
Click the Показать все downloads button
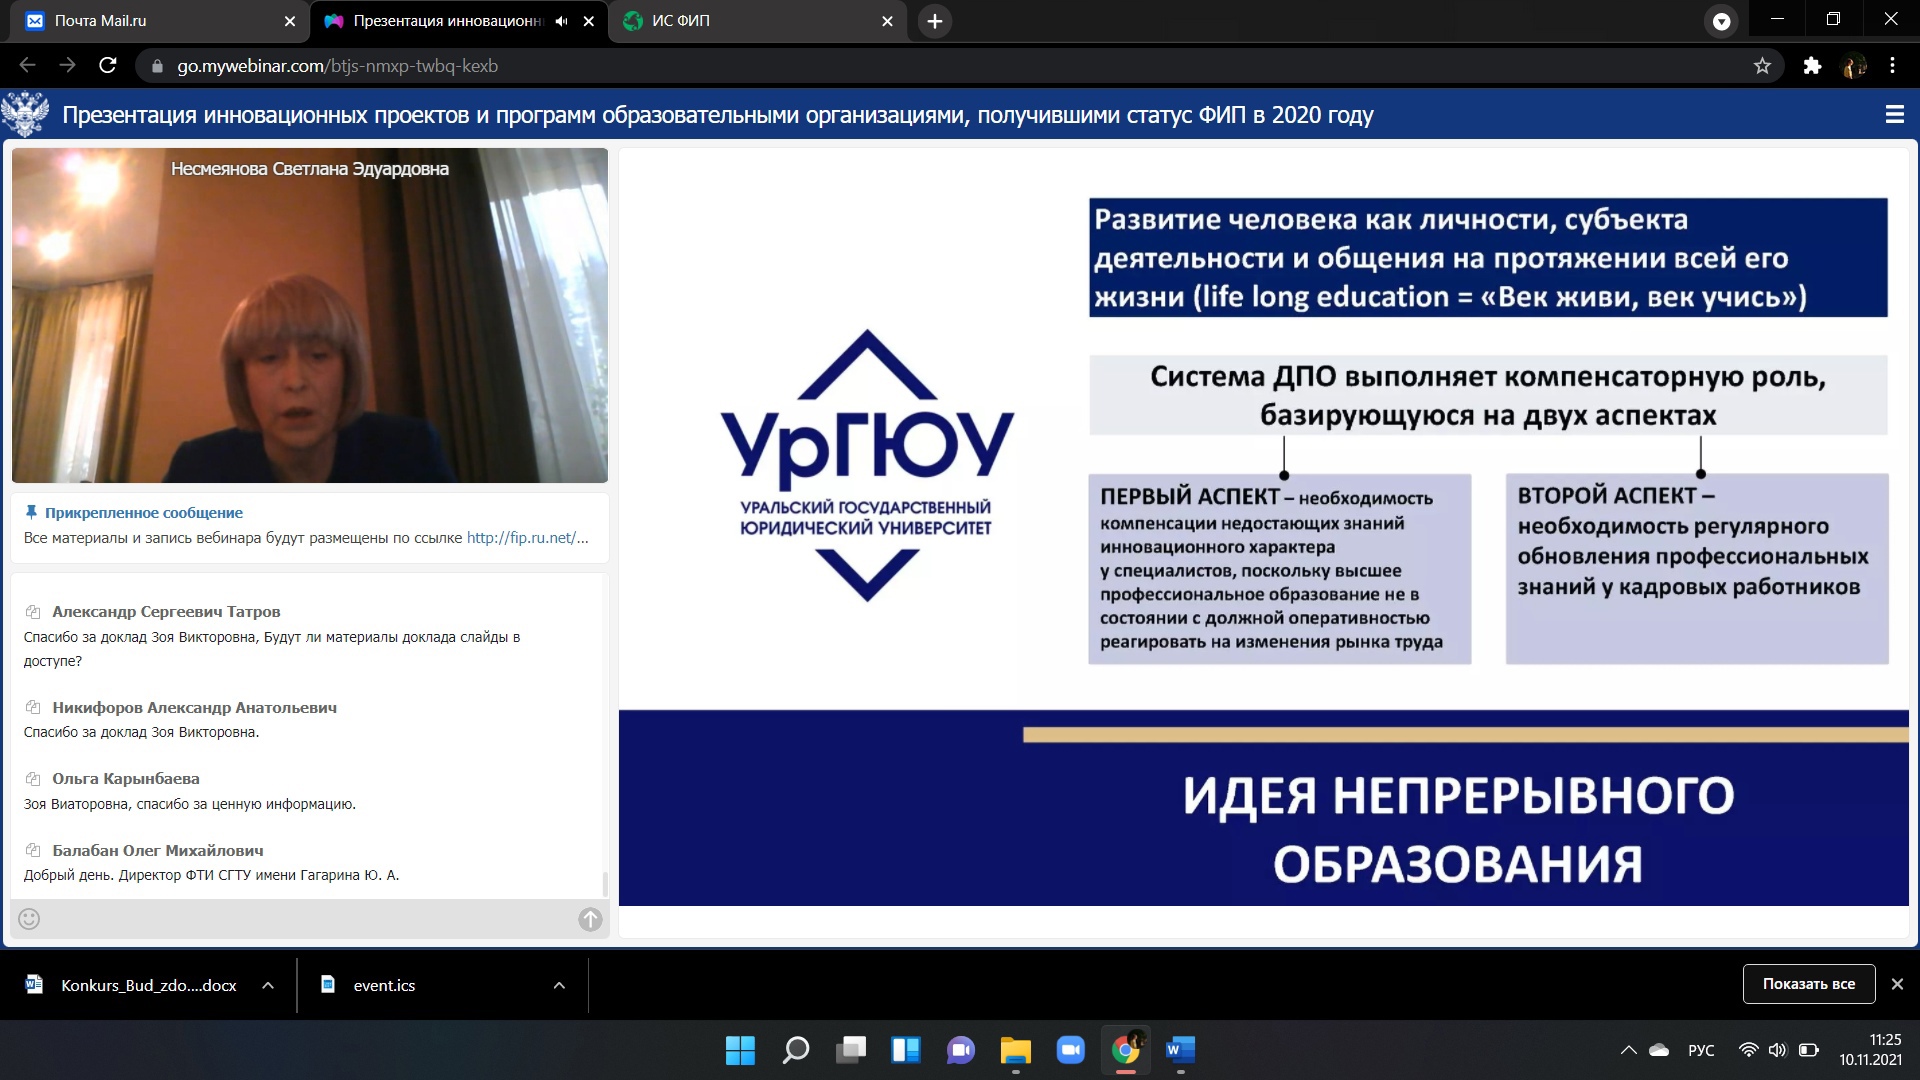pos(1809,984)
